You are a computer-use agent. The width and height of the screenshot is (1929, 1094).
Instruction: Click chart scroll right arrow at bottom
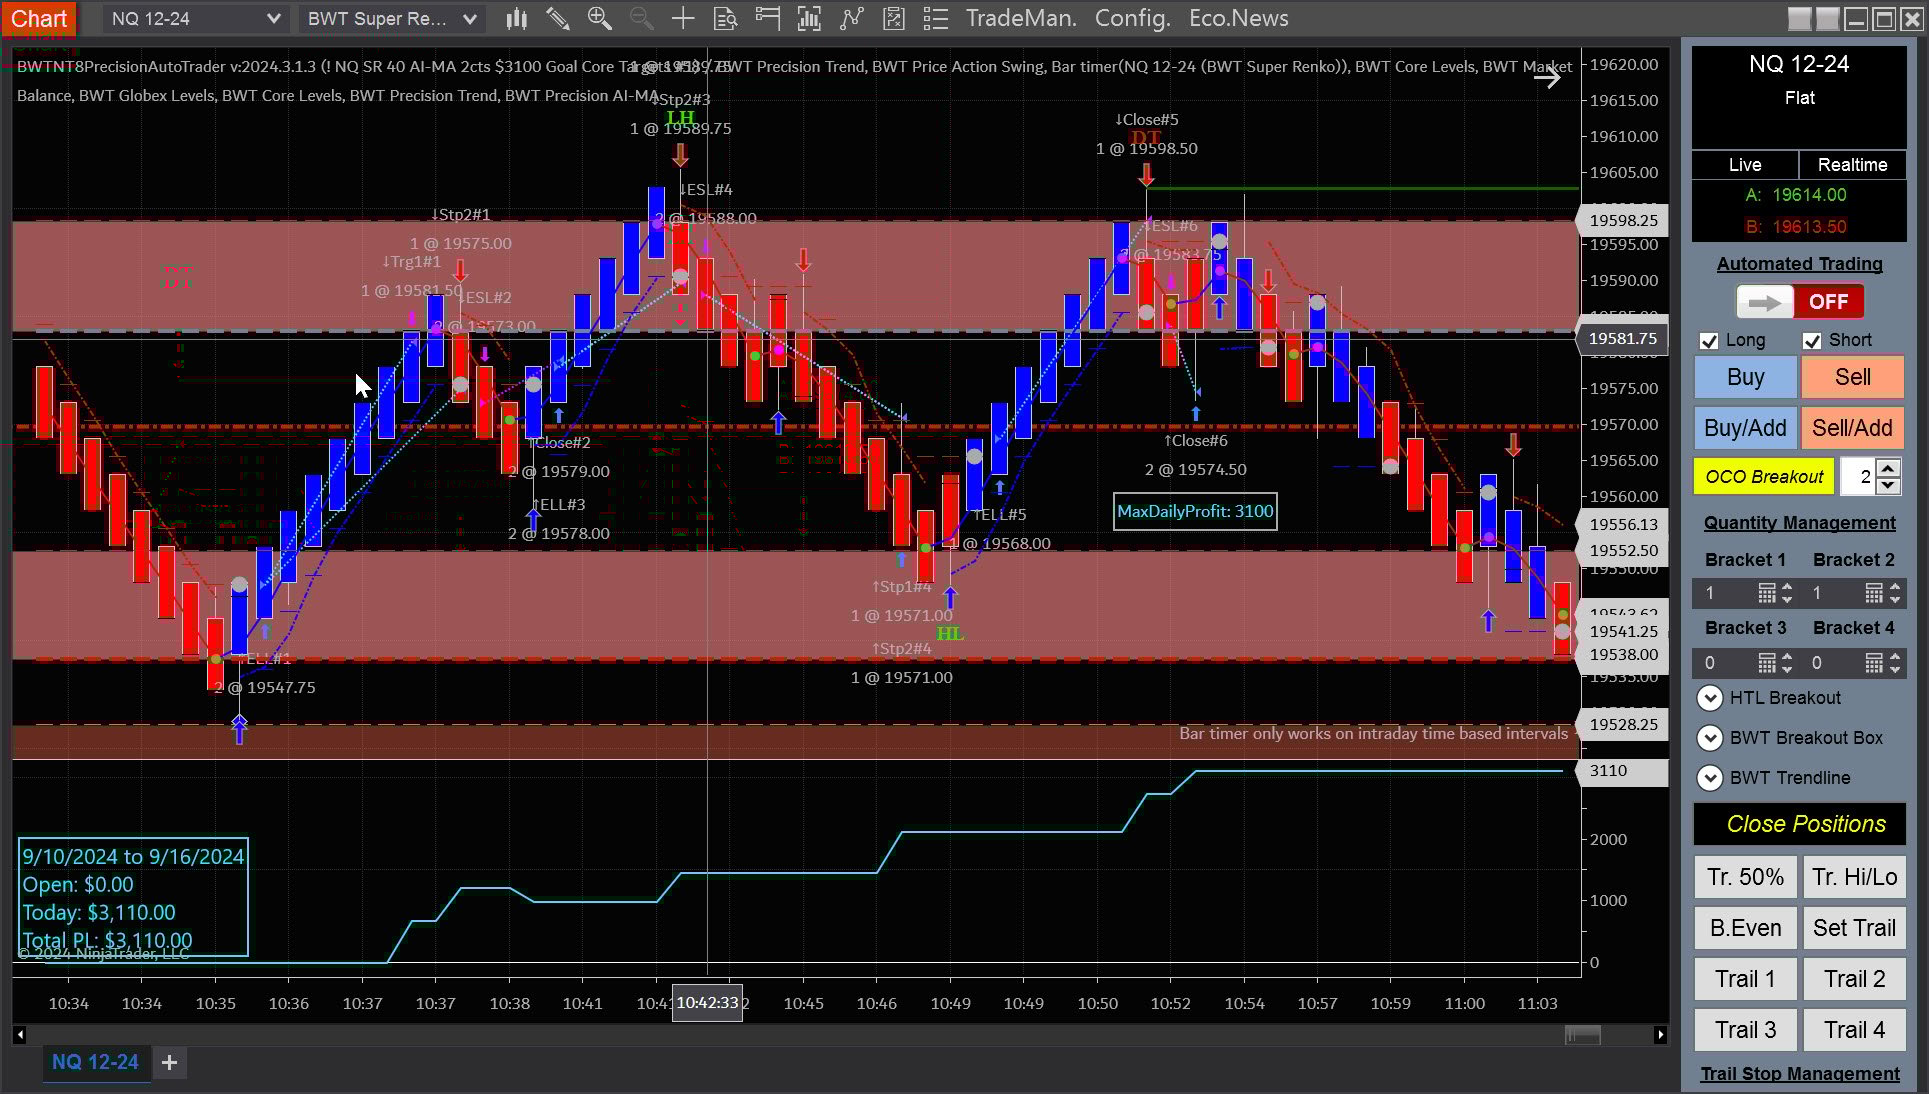(1660, 1035)
